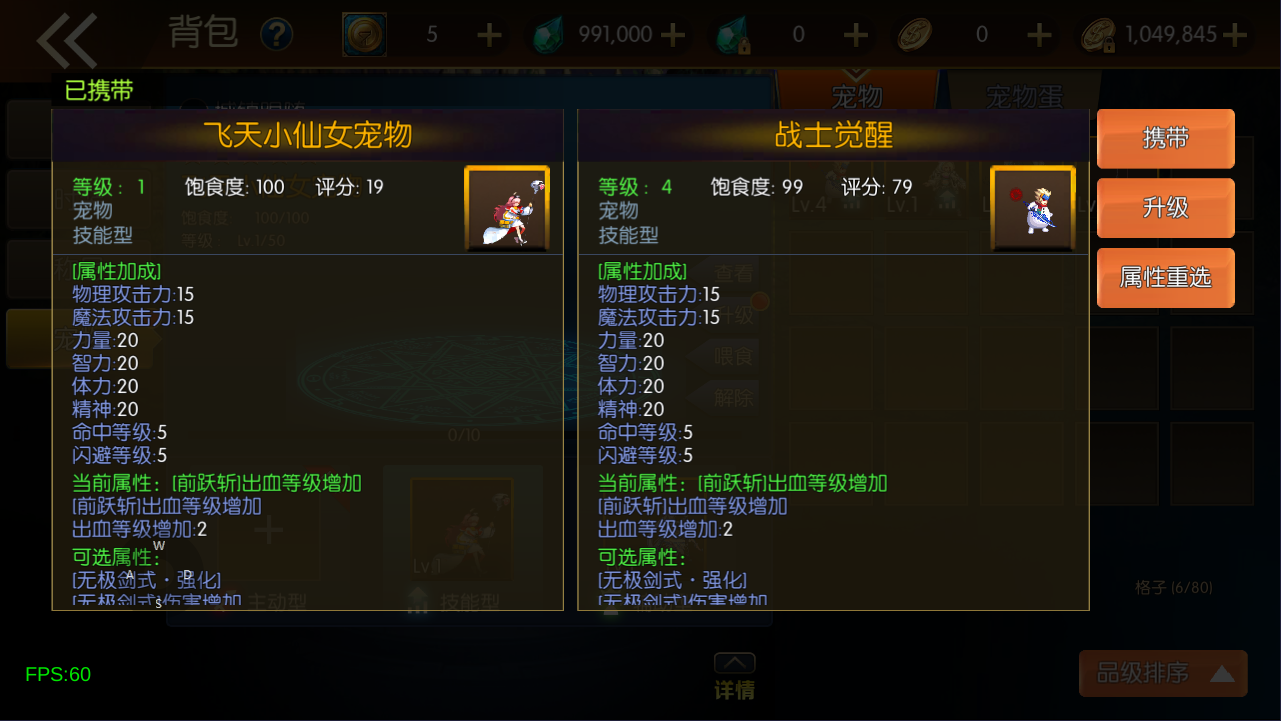This screenshot has width=1281, height=721.
Task: Click the plus beside locked gems
Action: click(855, 35)
